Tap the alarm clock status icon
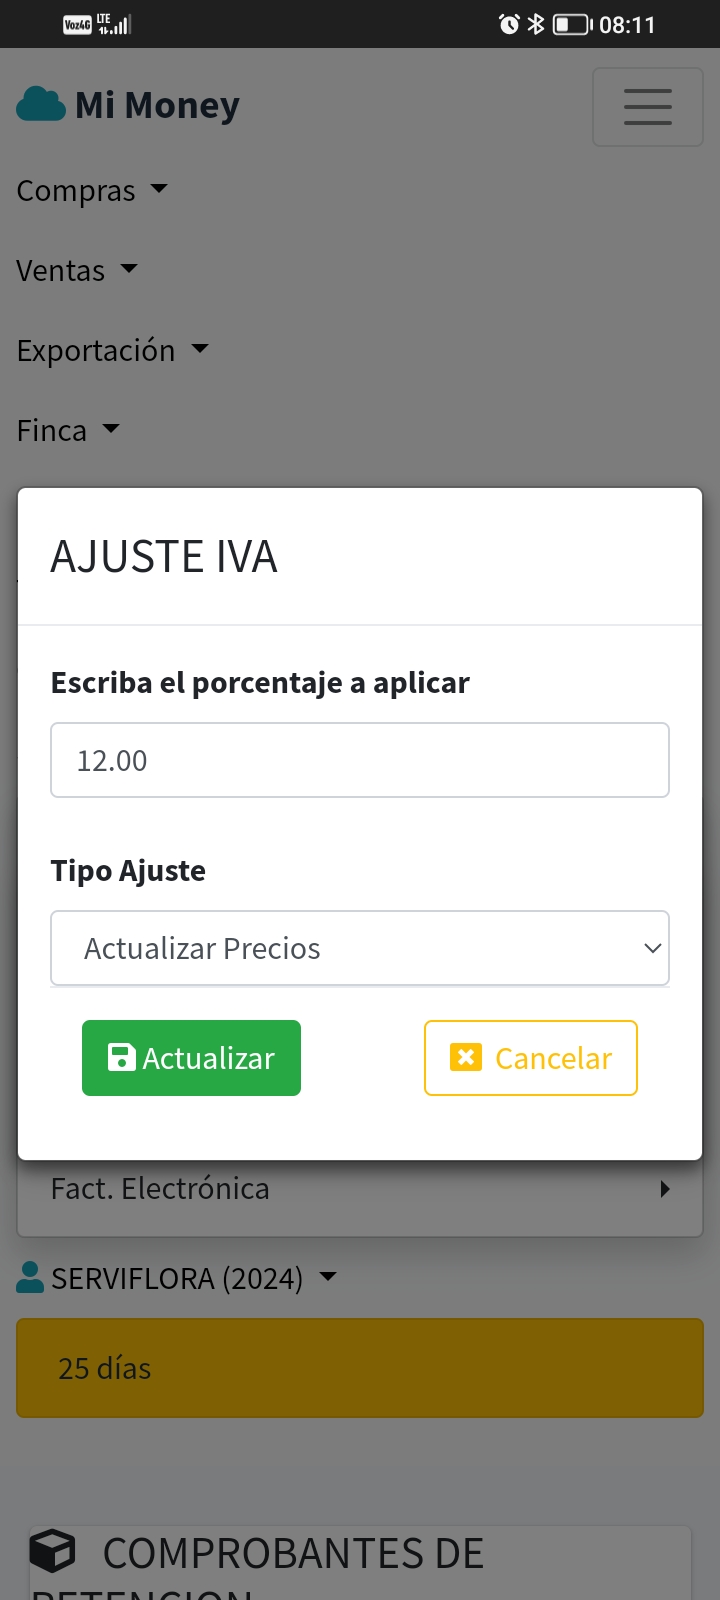This screenshot has height=1600, width=720. coord(509,24)
